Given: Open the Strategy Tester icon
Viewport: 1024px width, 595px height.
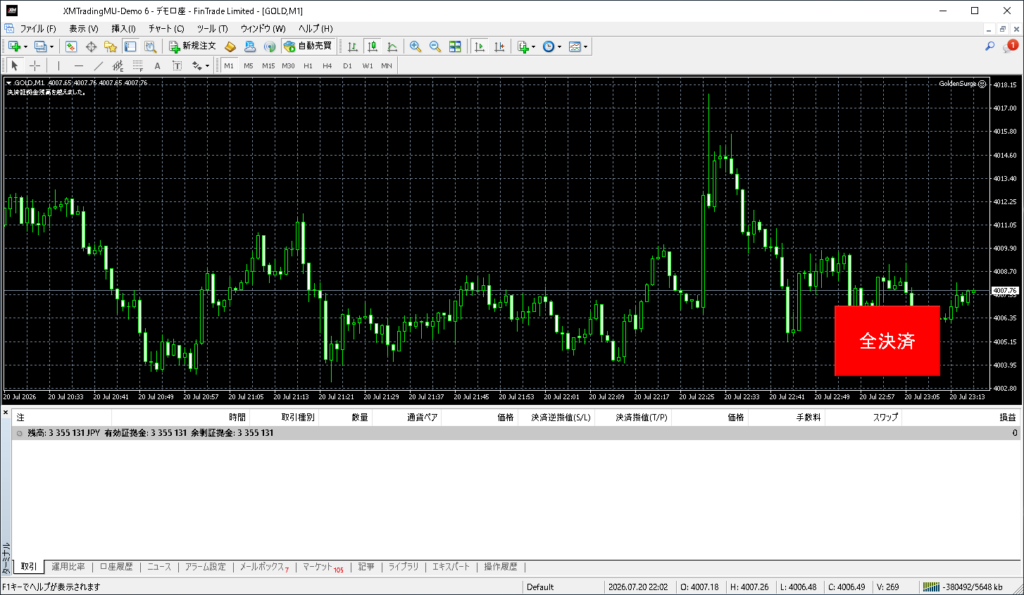Looking at the screenshot, I should pyautogui.click(x=150, y=46).
